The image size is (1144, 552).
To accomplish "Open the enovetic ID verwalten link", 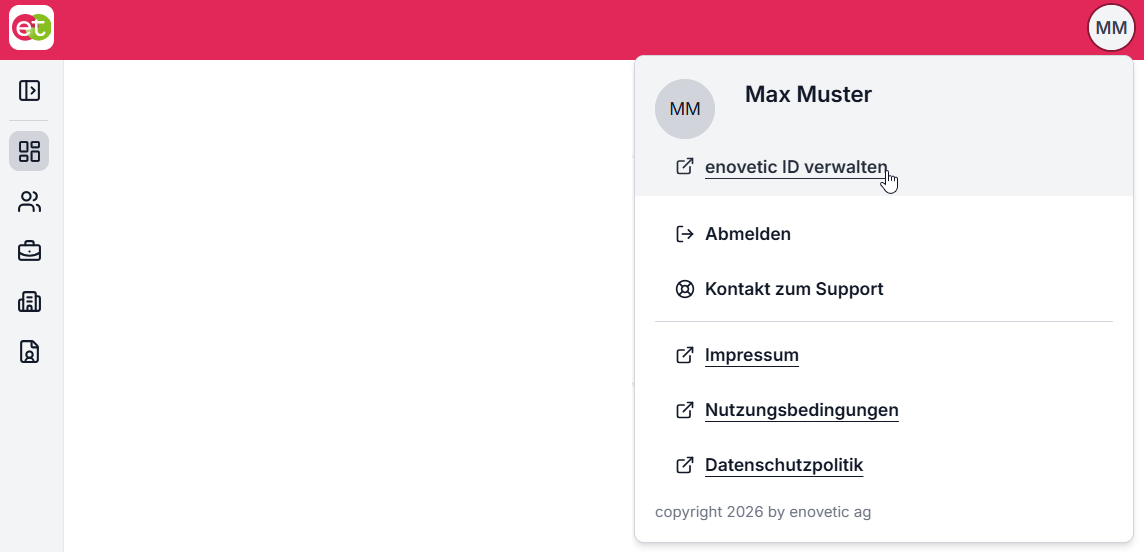I will pyautogui.click(x=796, y=167).
